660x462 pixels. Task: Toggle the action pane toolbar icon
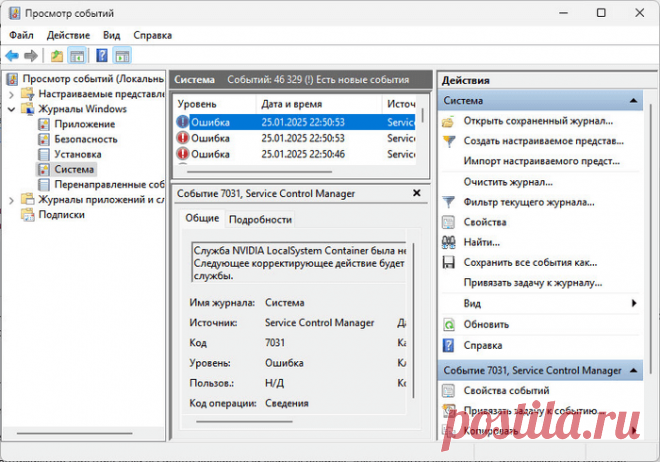(x=122, y=56)
